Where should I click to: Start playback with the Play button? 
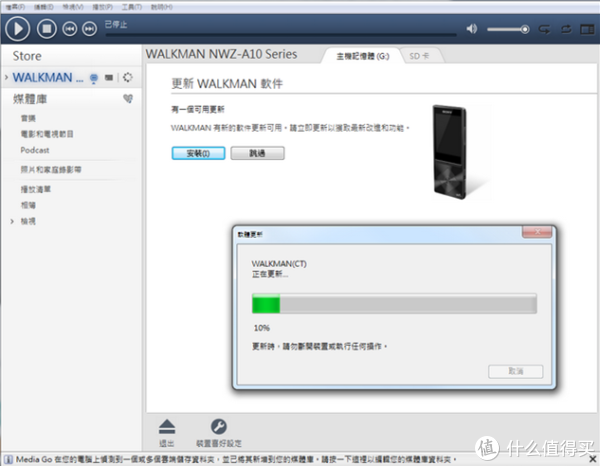pyautogui.click(x=18, y=29)
